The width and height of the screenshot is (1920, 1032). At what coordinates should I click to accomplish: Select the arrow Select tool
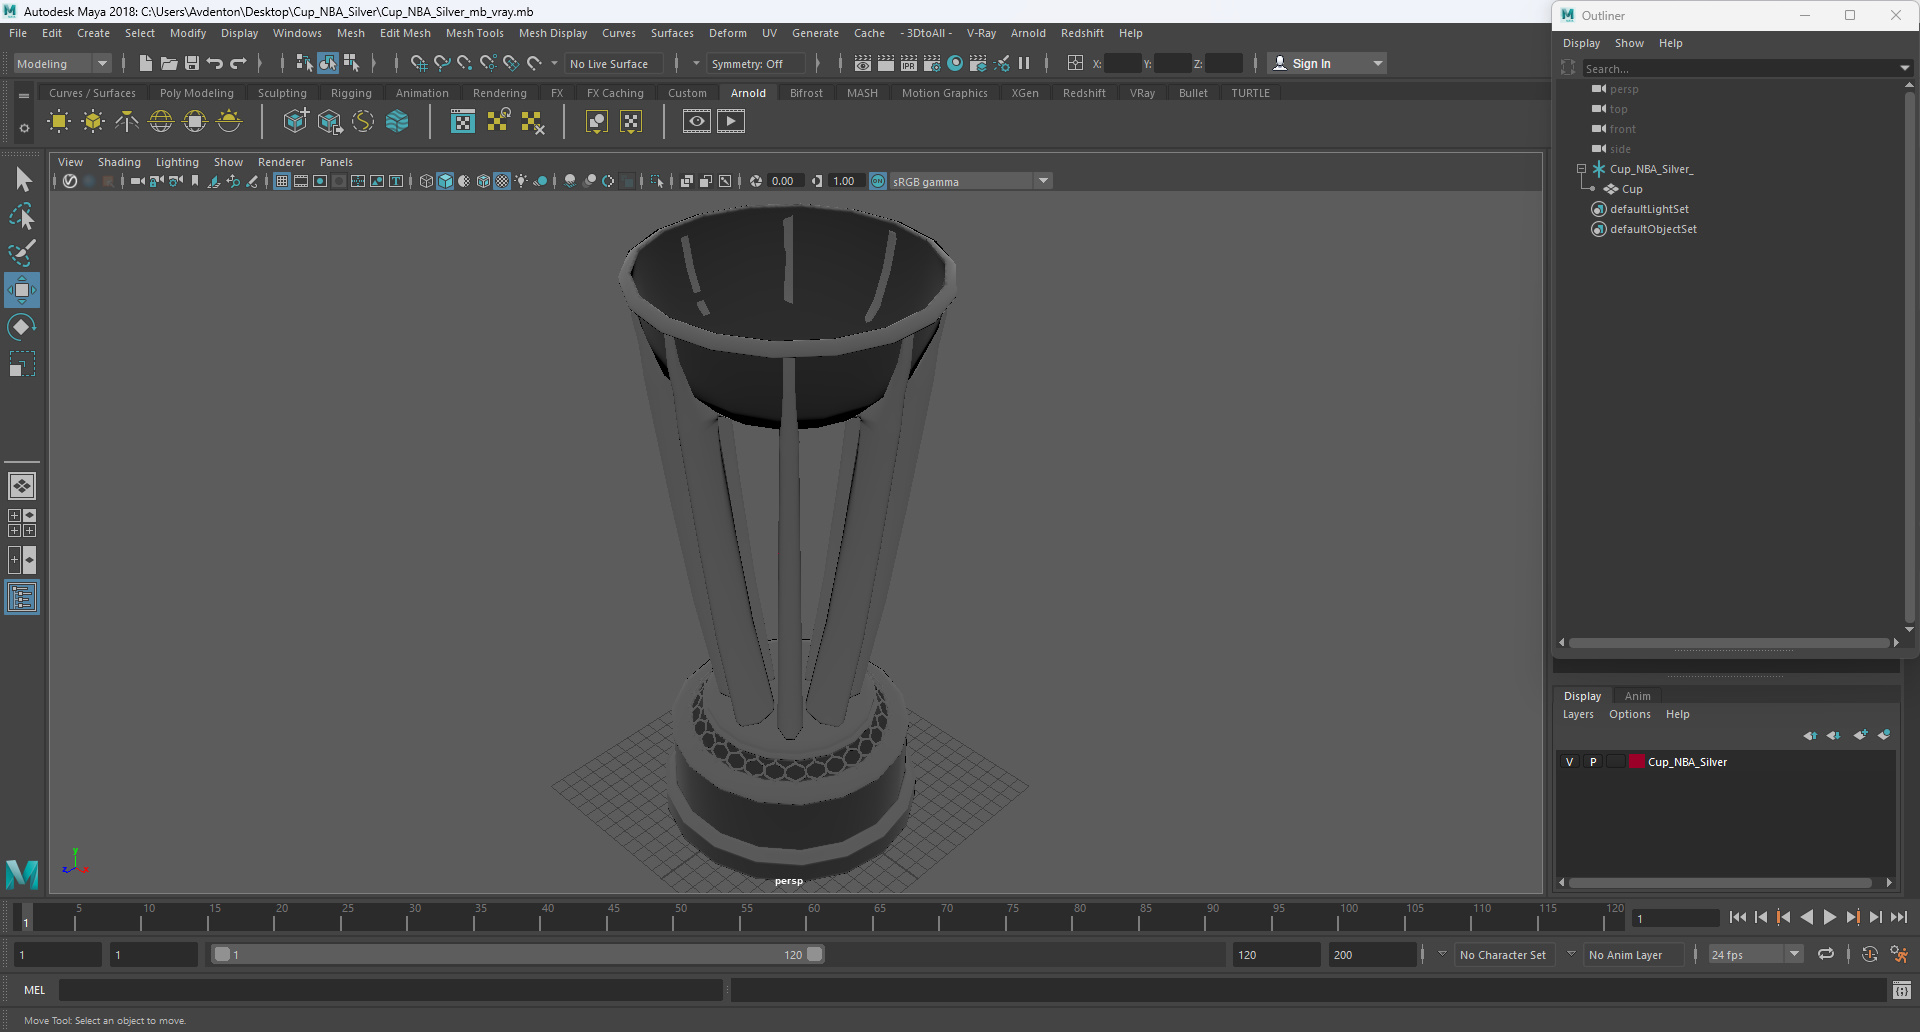(x=22, y=180)
